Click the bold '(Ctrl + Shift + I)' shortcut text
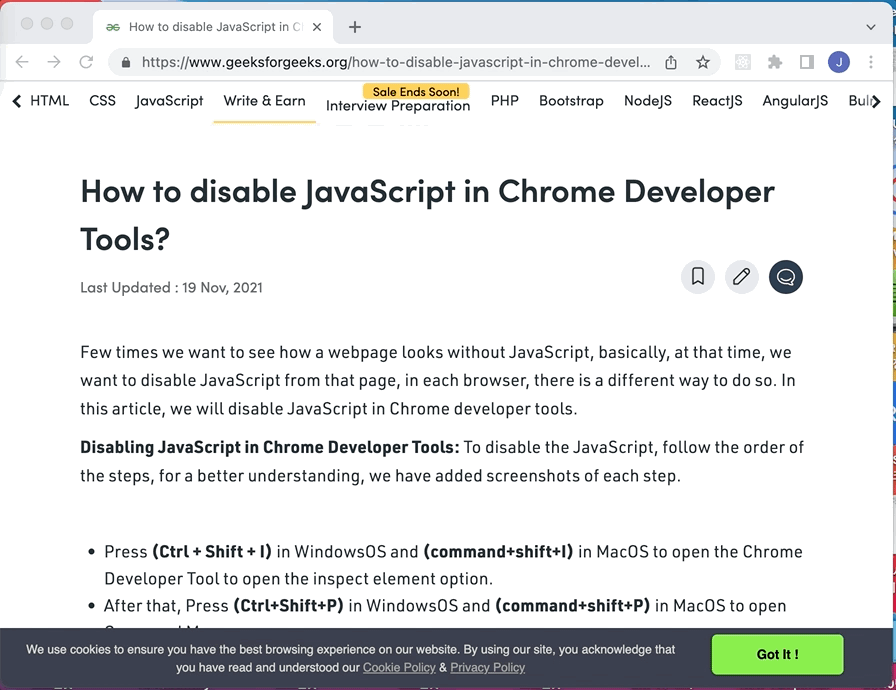The width and height of the screenshot is (896, 690). point(211,552)
